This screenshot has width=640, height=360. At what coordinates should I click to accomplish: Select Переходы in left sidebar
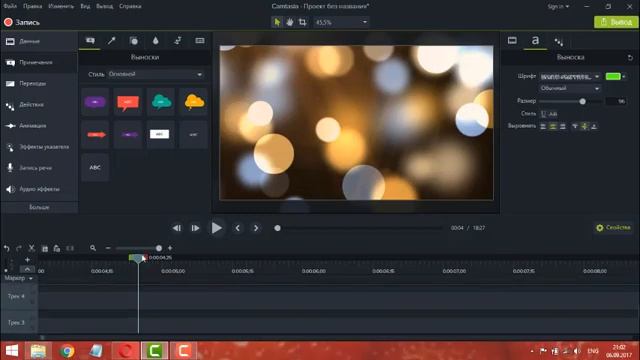point(39,84)
